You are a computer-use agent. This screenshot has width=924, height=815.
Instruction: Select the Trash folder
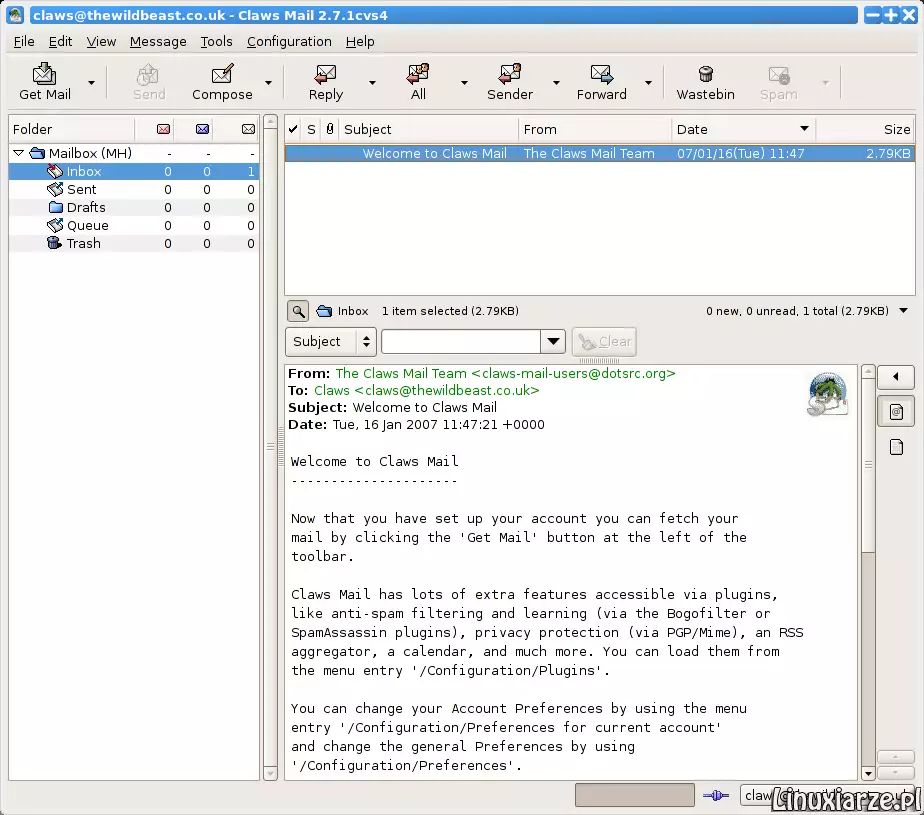(134, 243)
